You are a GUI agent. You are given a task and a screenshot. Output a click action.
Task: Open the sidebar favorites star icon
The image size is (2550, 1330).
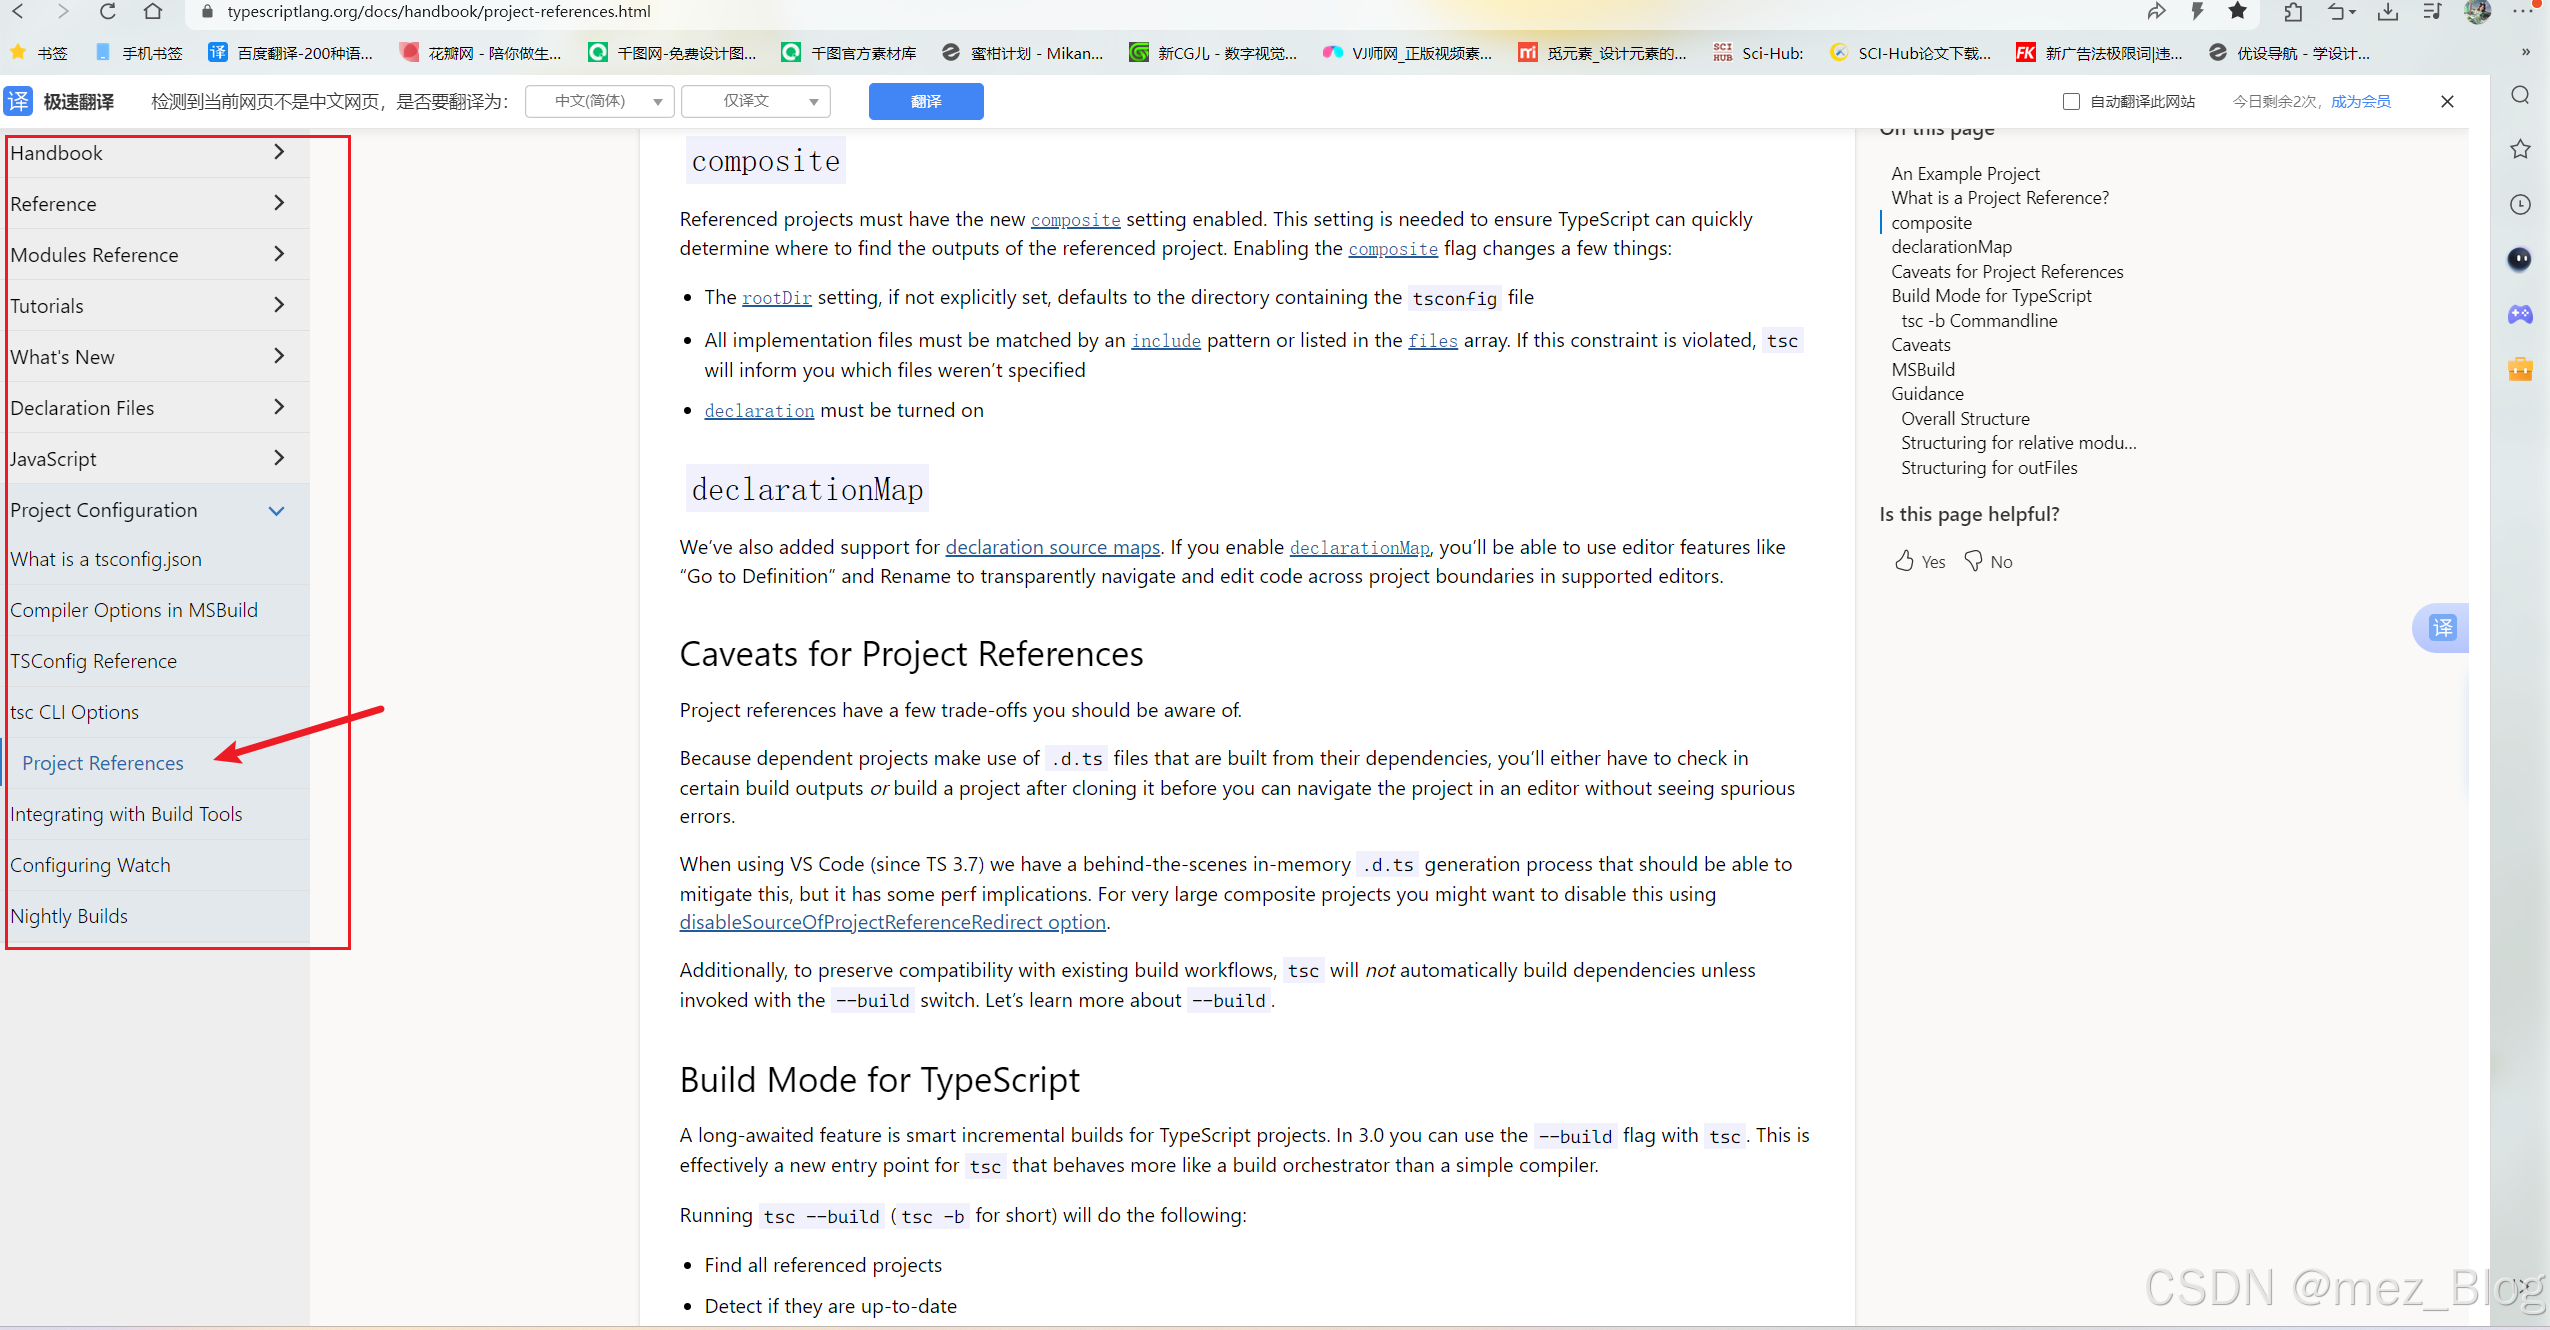(x=2520, y=149)
